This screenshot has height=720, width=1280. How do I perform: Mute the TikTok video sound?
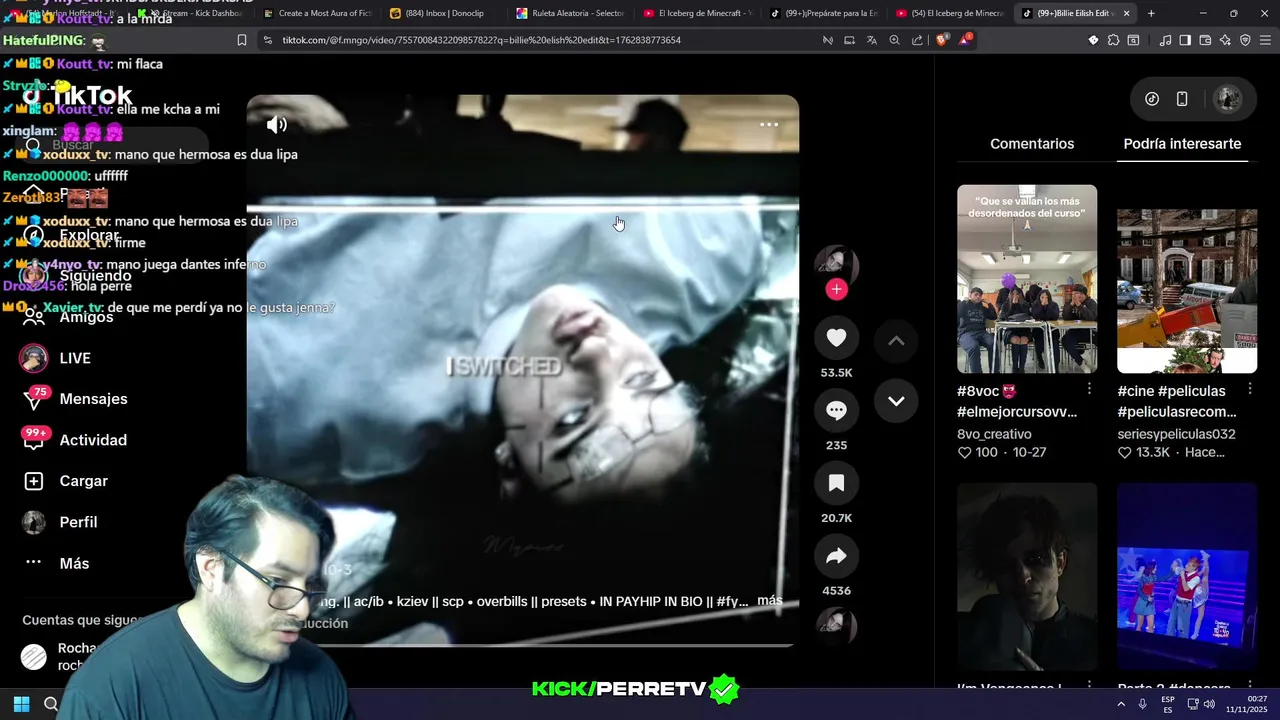(x=277, y=124)
